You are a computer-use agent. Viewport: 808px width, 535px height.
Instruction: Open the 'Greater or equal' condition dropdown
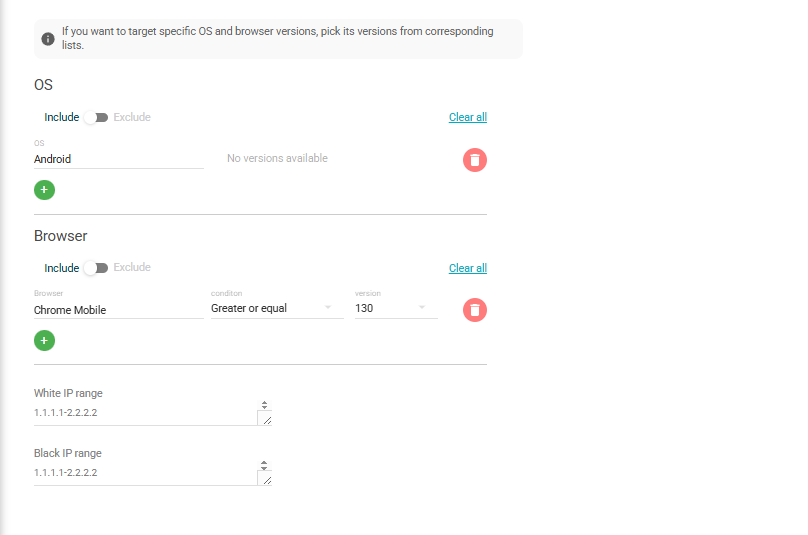pyautogui.click(x=271, y=309)
